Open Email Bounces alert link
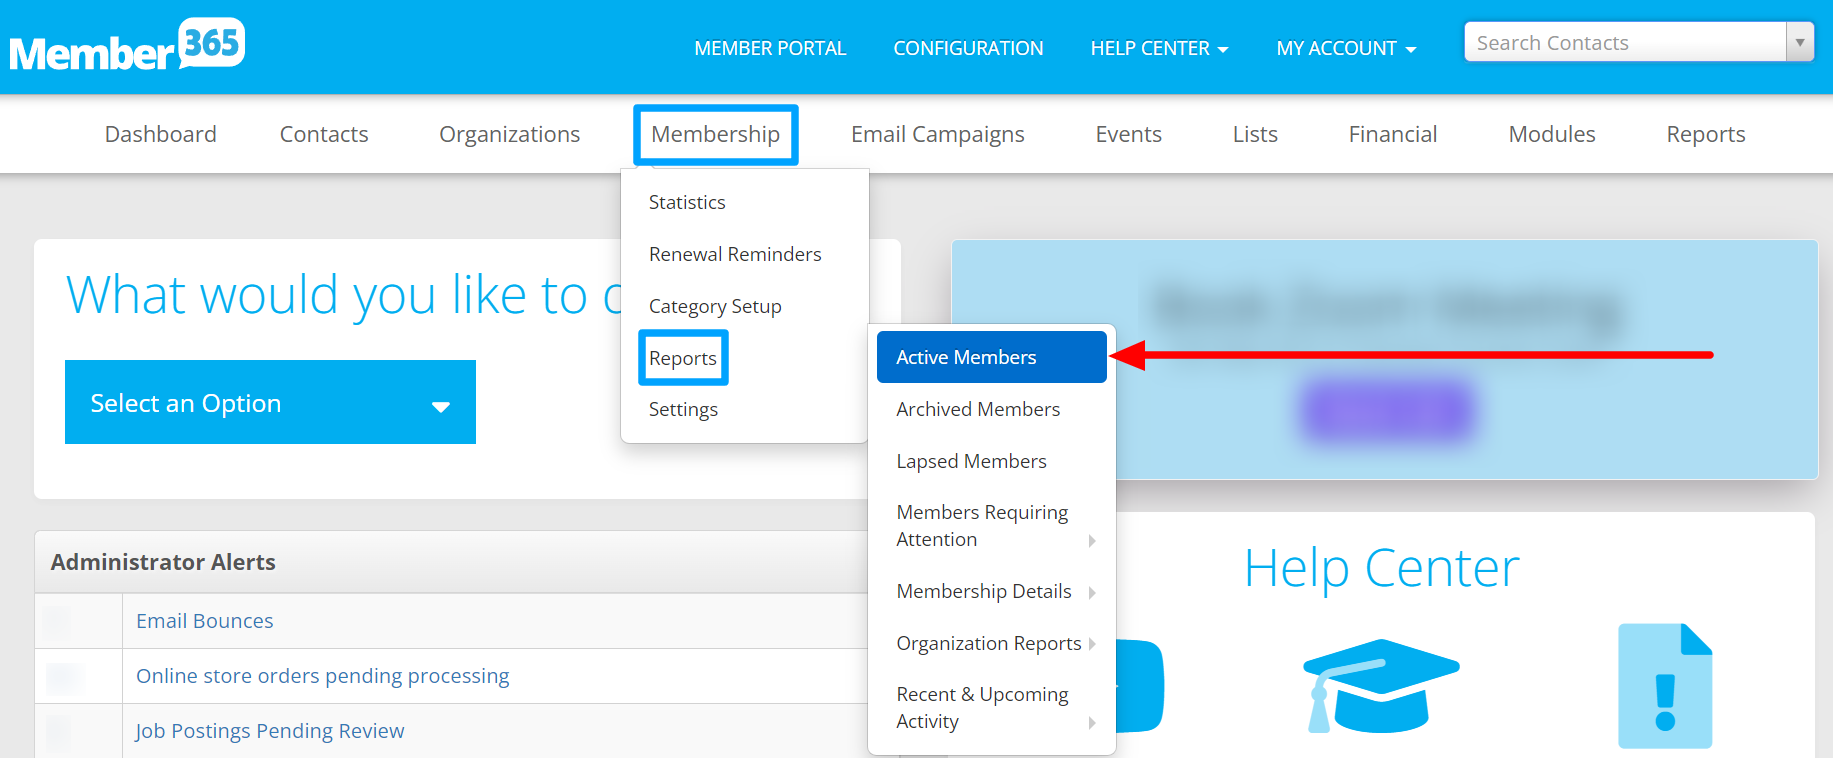The width and height of the screenshot is (1833, 758). point(204,621)
